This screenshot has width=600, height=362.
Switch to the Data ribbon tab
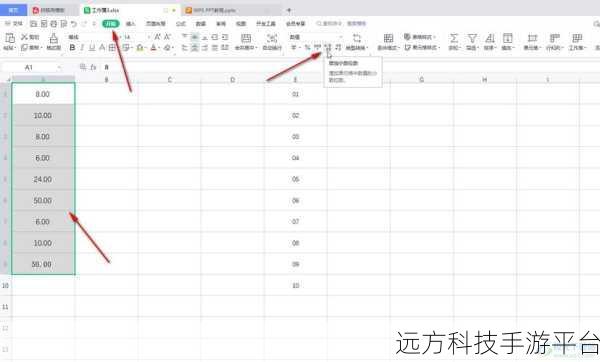pyautogui.click(x=201, y=24)
